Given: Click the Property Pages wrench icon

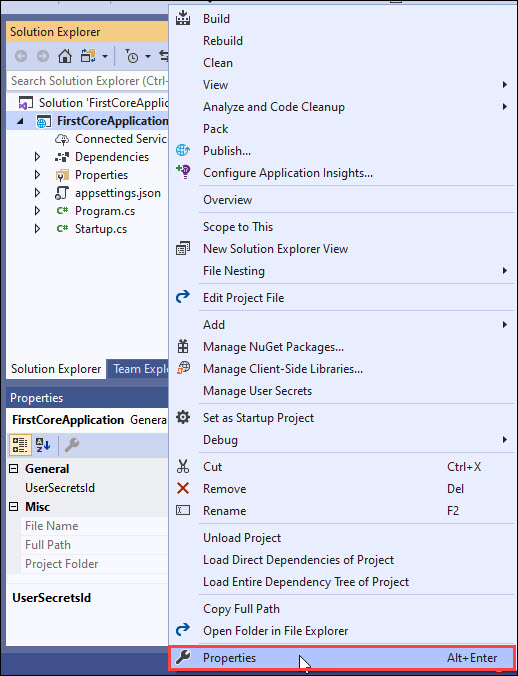Looking at the screenshot, I should 72,444.
